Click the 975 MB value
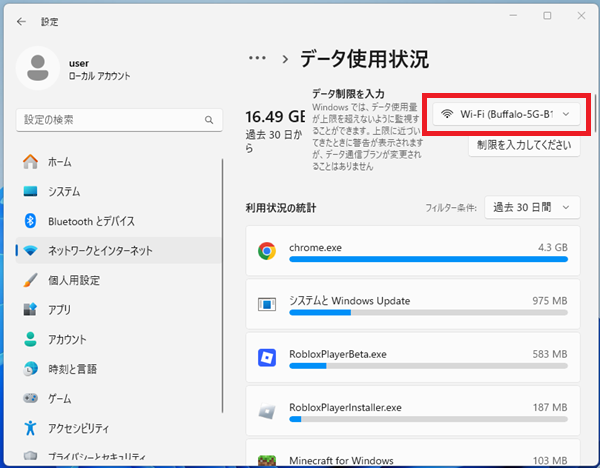Viewport: 600px width, 468px height. (x=549, y=301)
